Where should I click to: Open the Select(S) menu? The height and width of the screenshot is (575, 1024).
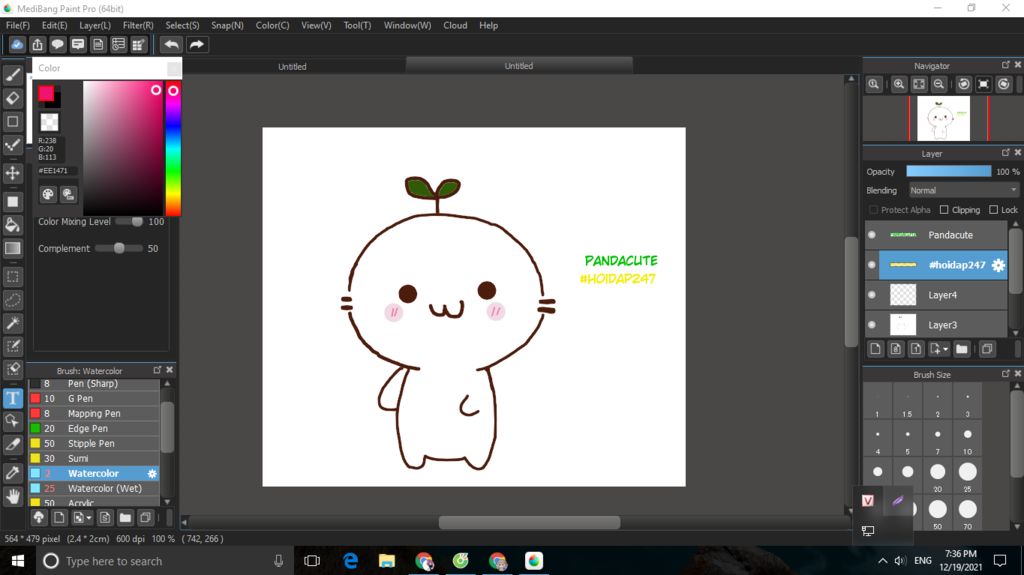[182, 25]
